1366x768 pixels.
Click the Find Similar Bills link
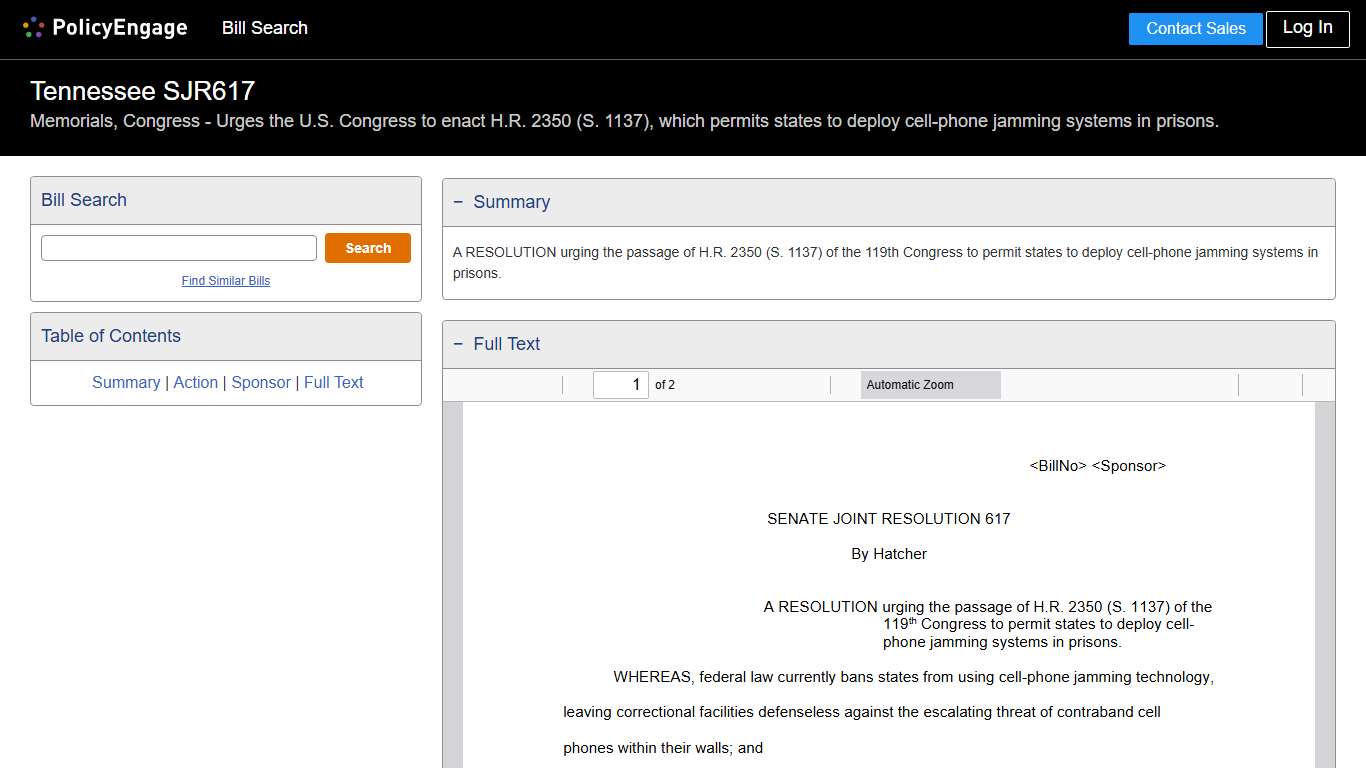tap(225, 281)
